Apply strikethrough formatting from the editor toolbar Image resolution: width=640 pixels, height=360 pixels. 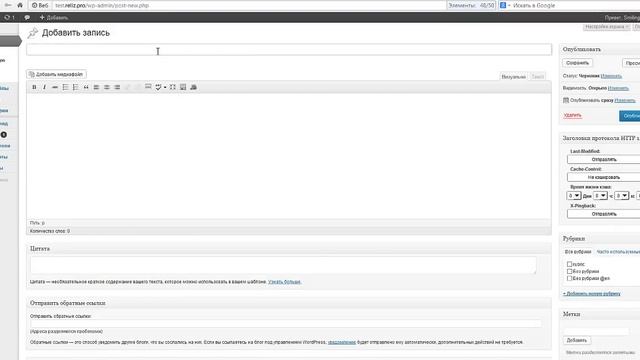click(55, 87)
